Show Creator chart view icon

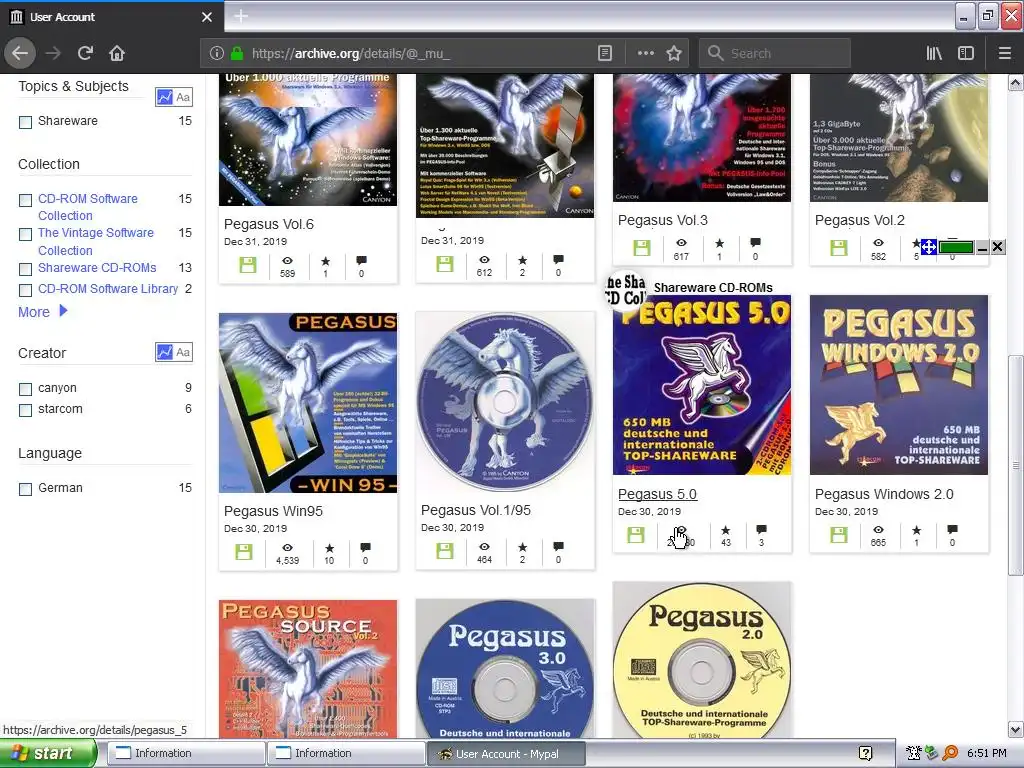pos(164,352)
